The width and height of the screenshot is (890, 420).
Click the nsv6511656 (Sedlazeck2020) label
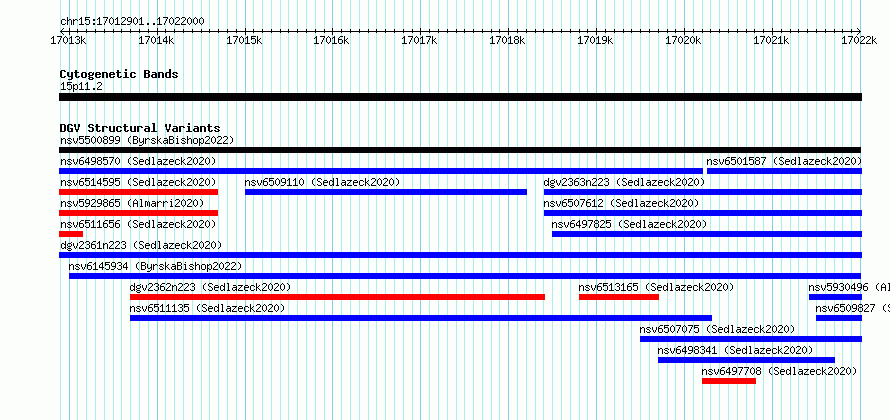tap(138, 224)
